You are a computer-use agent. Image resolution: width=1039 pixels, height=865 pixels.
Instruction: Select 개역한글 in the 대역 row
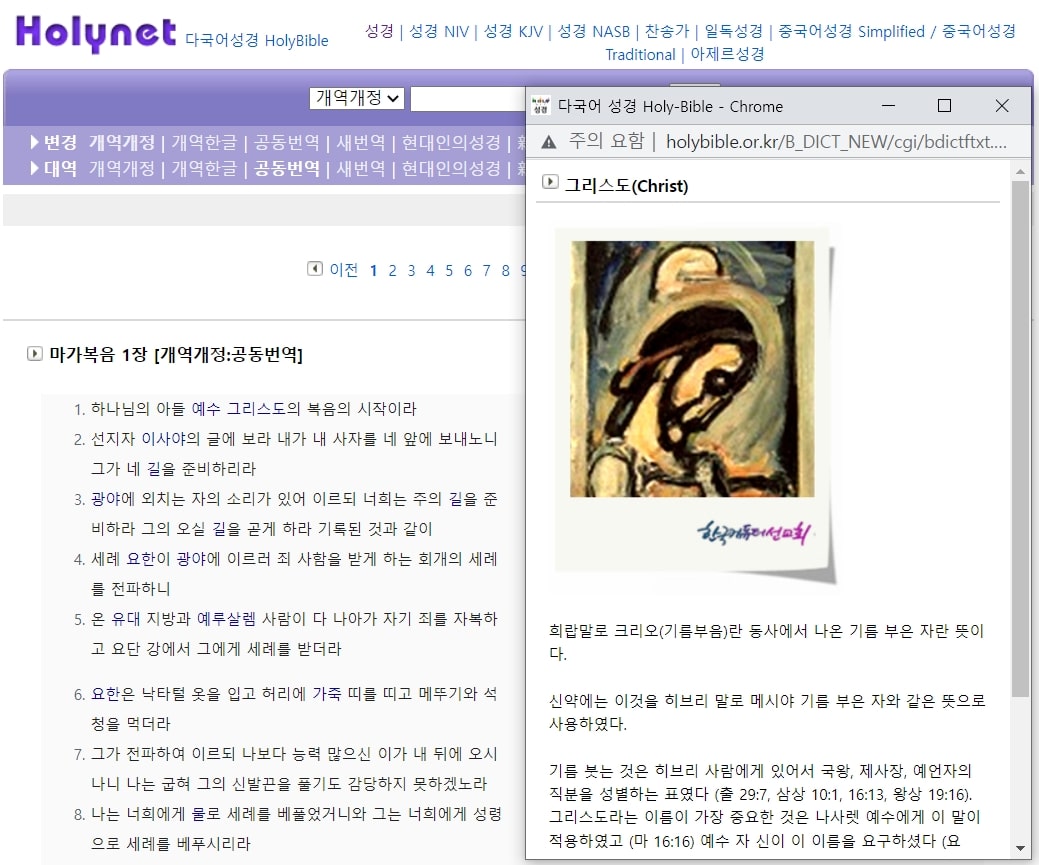point(204,169)
